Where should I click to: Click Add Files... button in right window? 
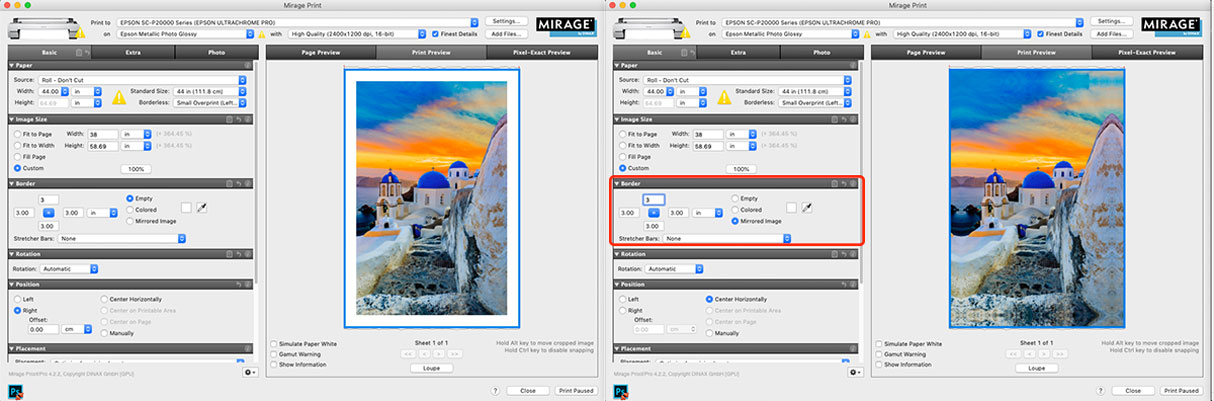[1111, 33]
